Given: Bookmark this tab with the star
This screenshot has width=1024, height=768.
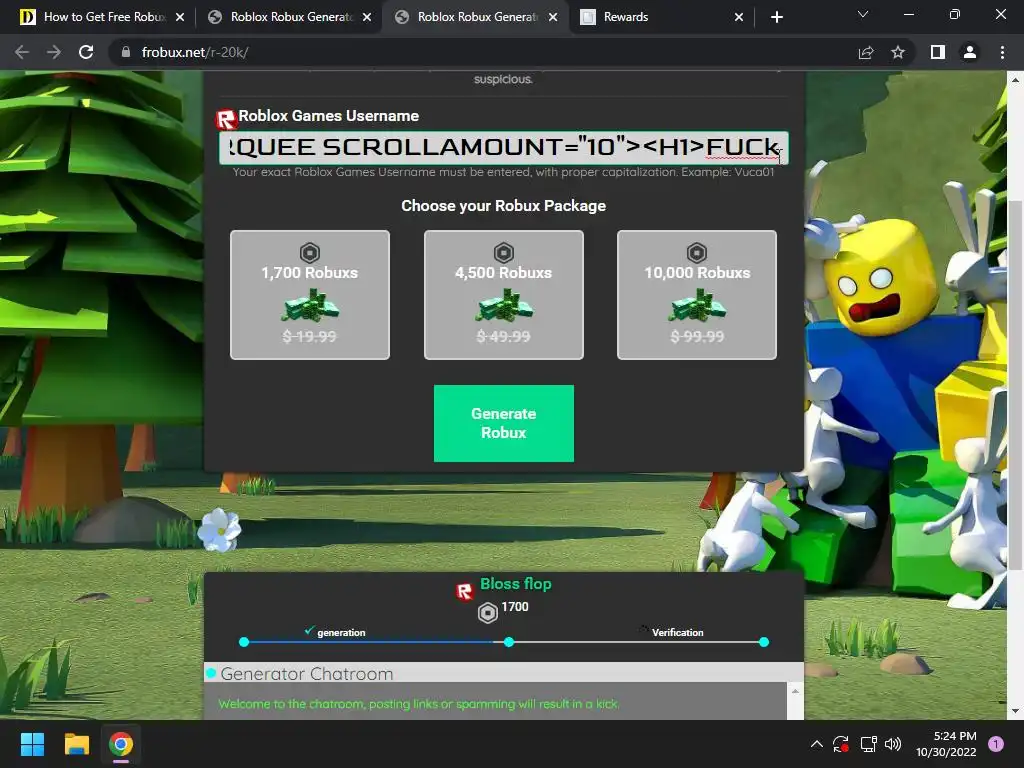Looking at the screenshot, I should [x=898, y=52].
